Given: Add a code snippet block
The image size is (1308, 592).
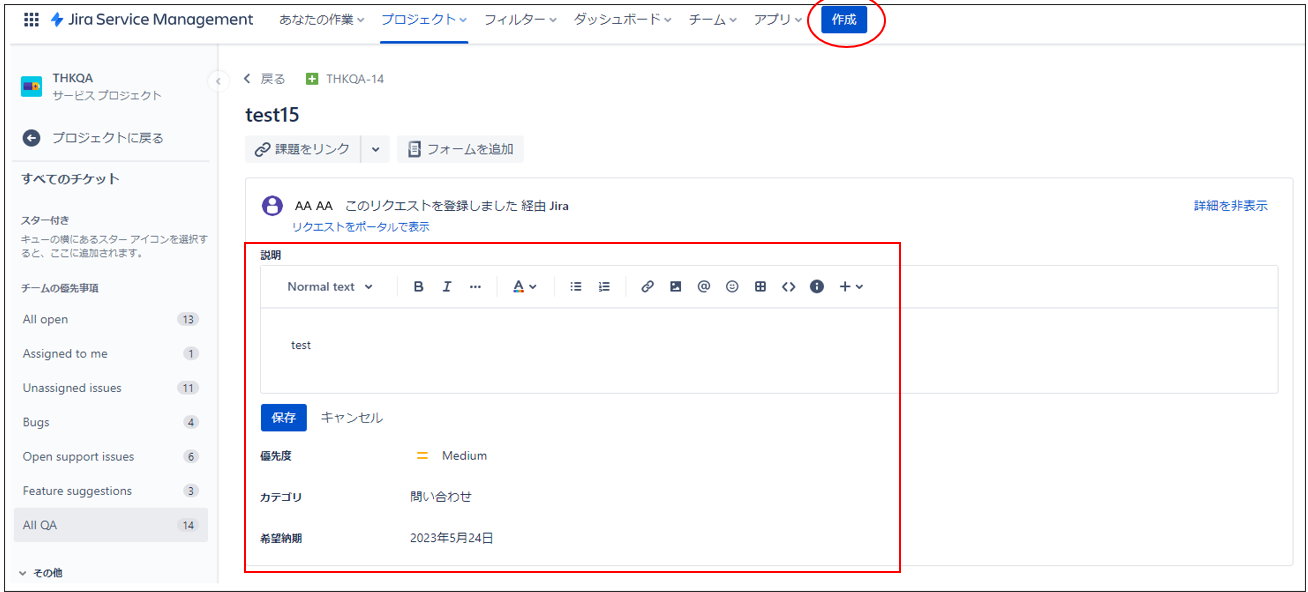Looking at the screenshot, I should click(x=789, y=287).
